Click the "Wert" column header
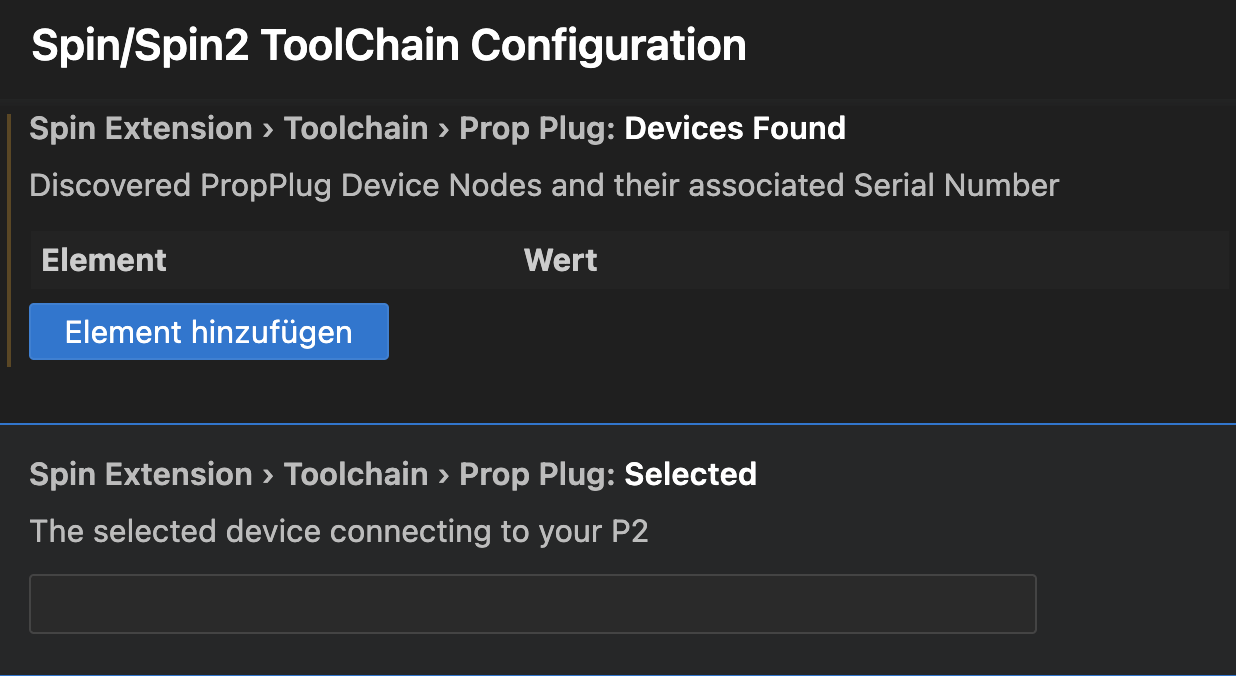This screenshot has width=1236, height=676. tap(560, 261)
